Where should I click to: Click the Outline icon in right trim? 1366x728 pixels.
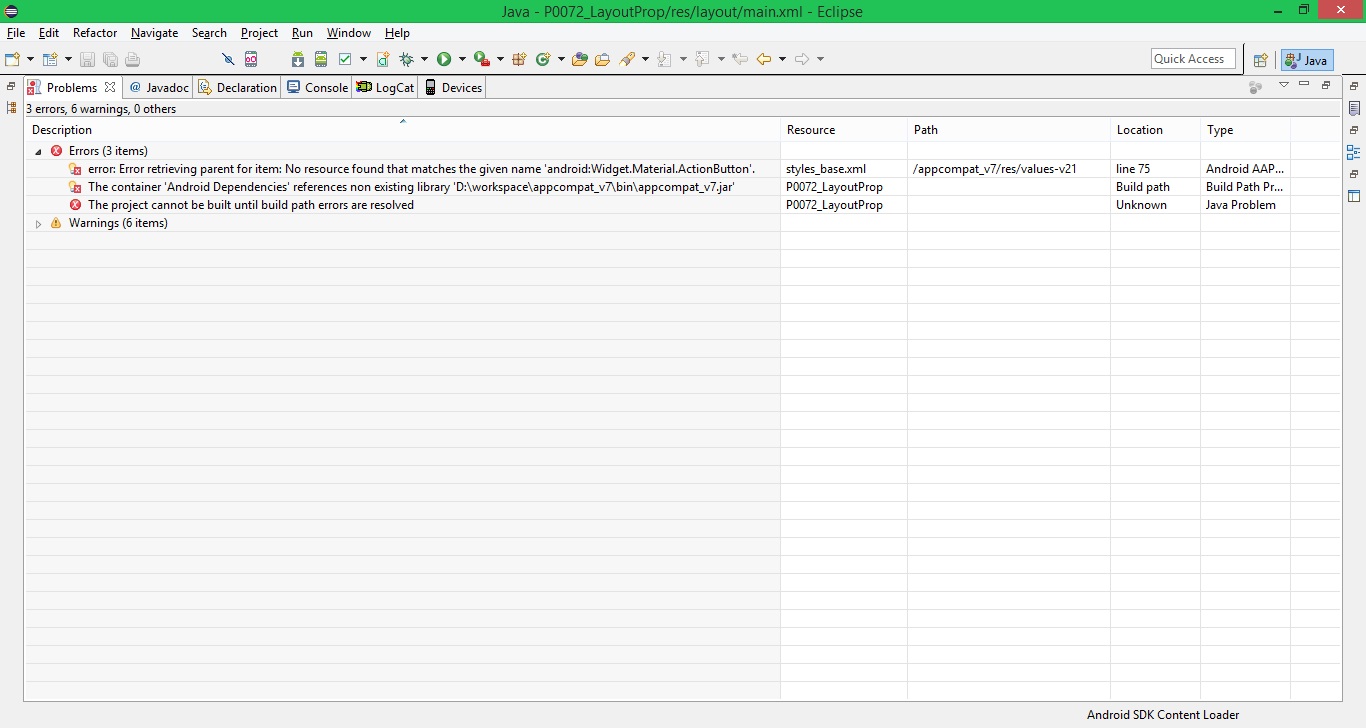tap(1354, 153)
